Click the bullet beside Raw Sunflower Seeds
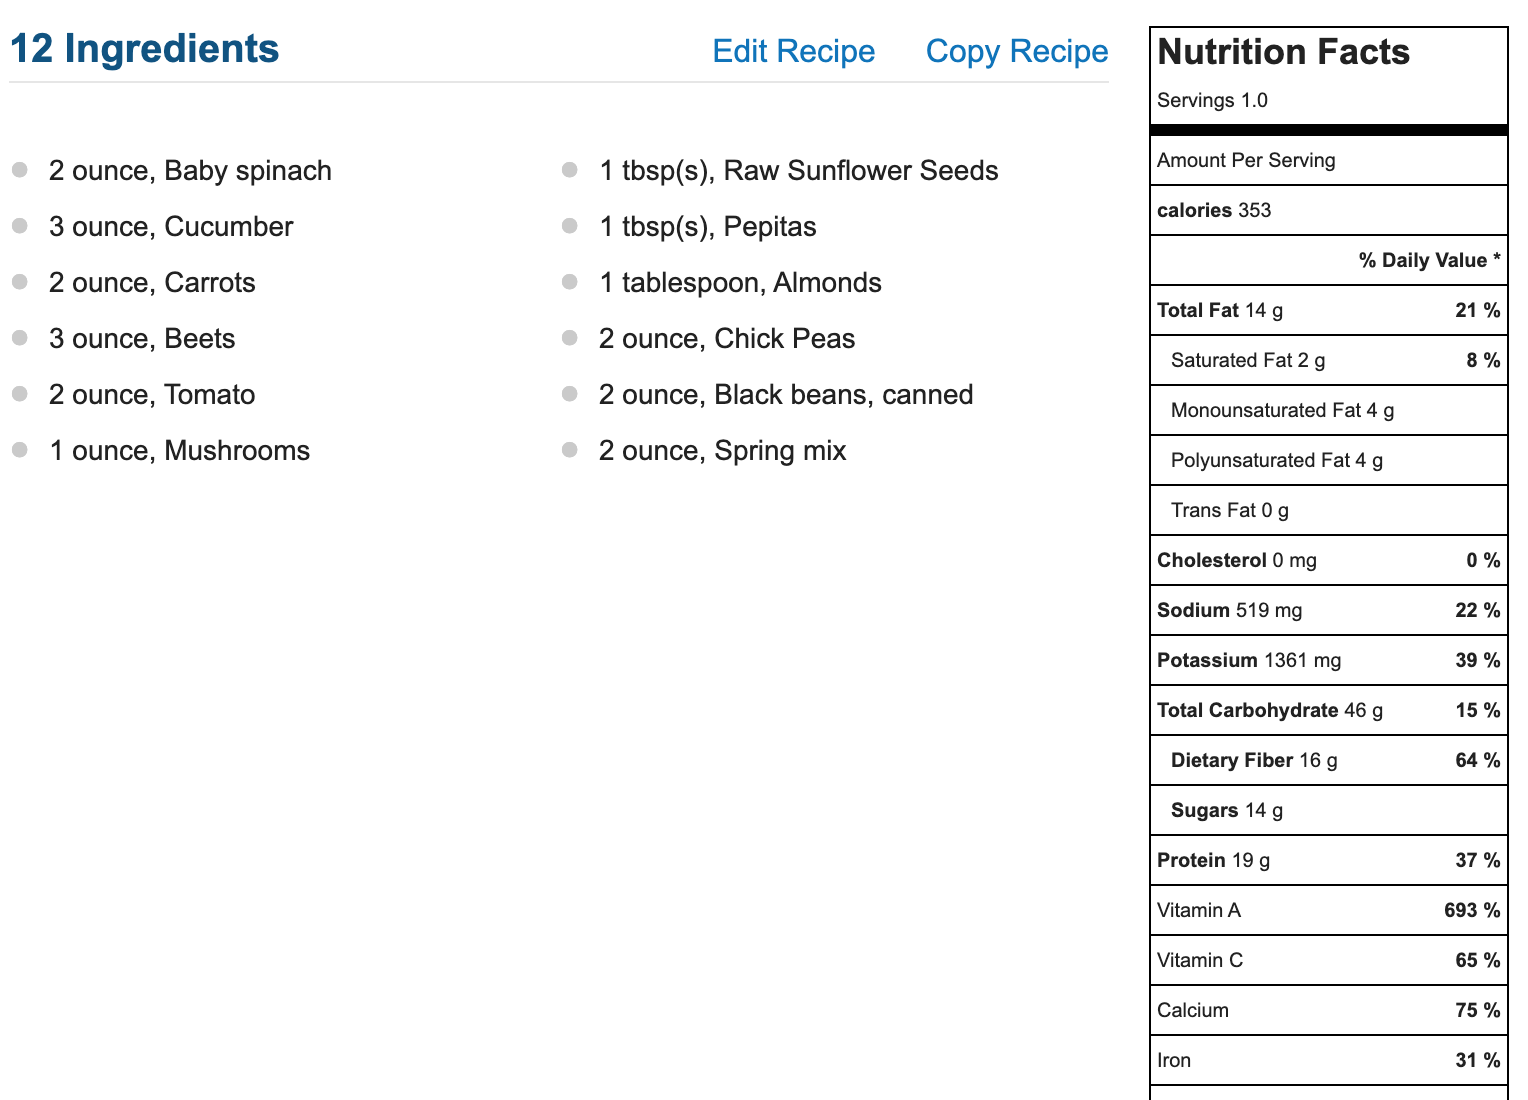 point(570,170)
